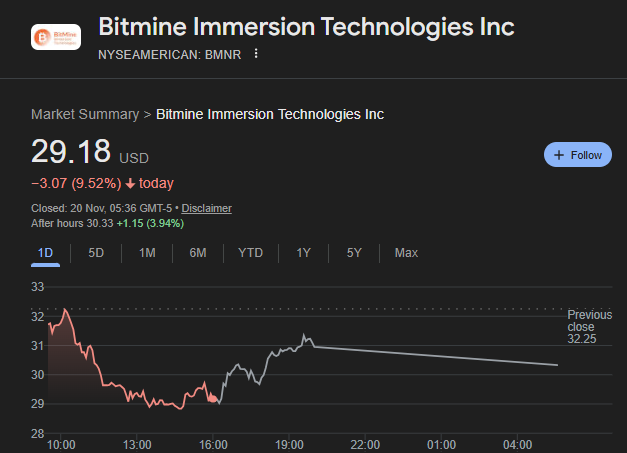Show the Max time range chart
Image resolution: width=627 pixels, height=453 pixels.
[406, 252]
